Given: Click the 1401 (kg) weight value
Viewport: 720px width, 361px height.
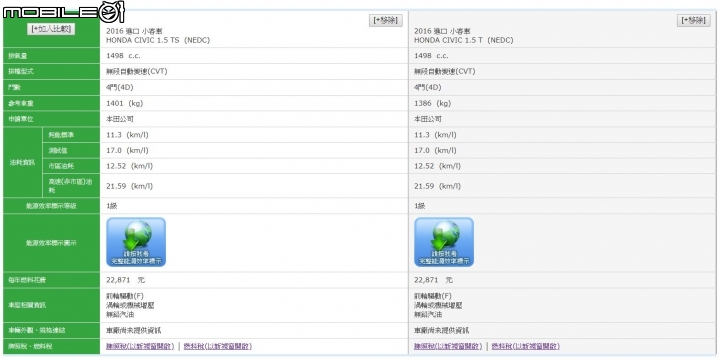Looking at the screenshot, I should 124,103.
